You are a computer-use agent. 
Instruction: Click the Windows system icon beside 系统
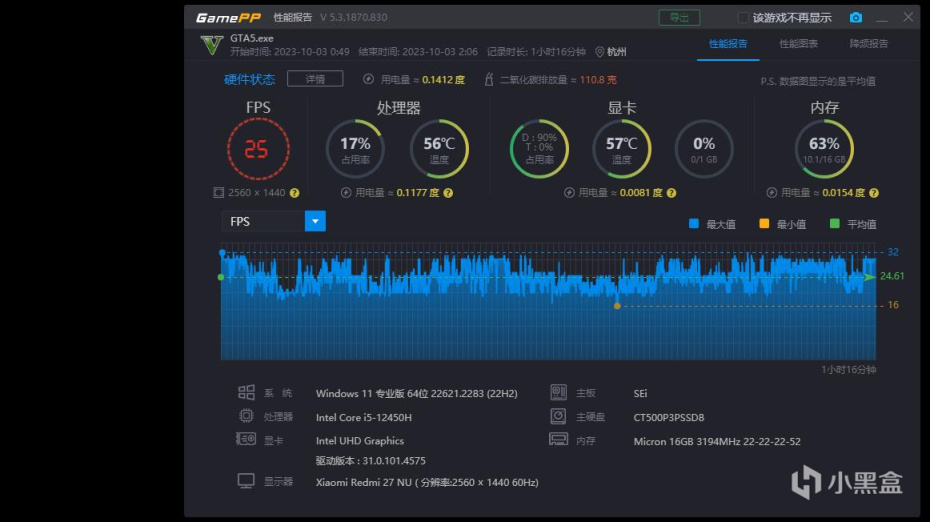click(x=246, y=392)
